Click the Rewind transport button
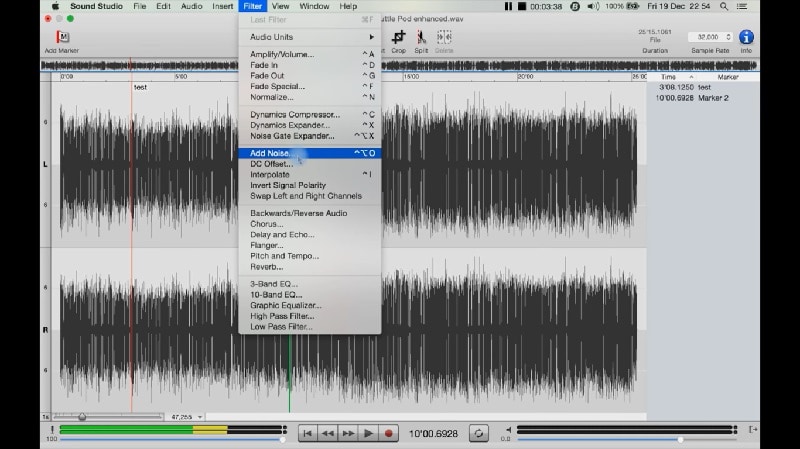Image resolution: width=800 pixels, height=449 pixels. click(328, 433)
